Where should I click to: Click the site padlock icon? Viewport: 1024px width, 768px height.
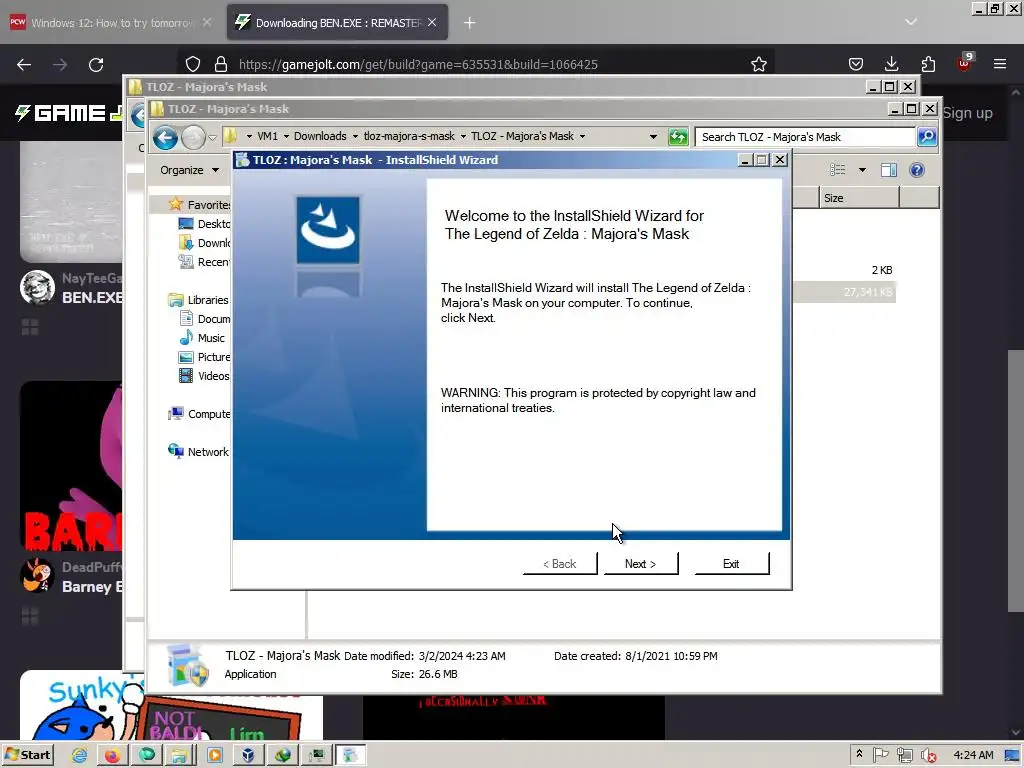click(x=221, y=64)
